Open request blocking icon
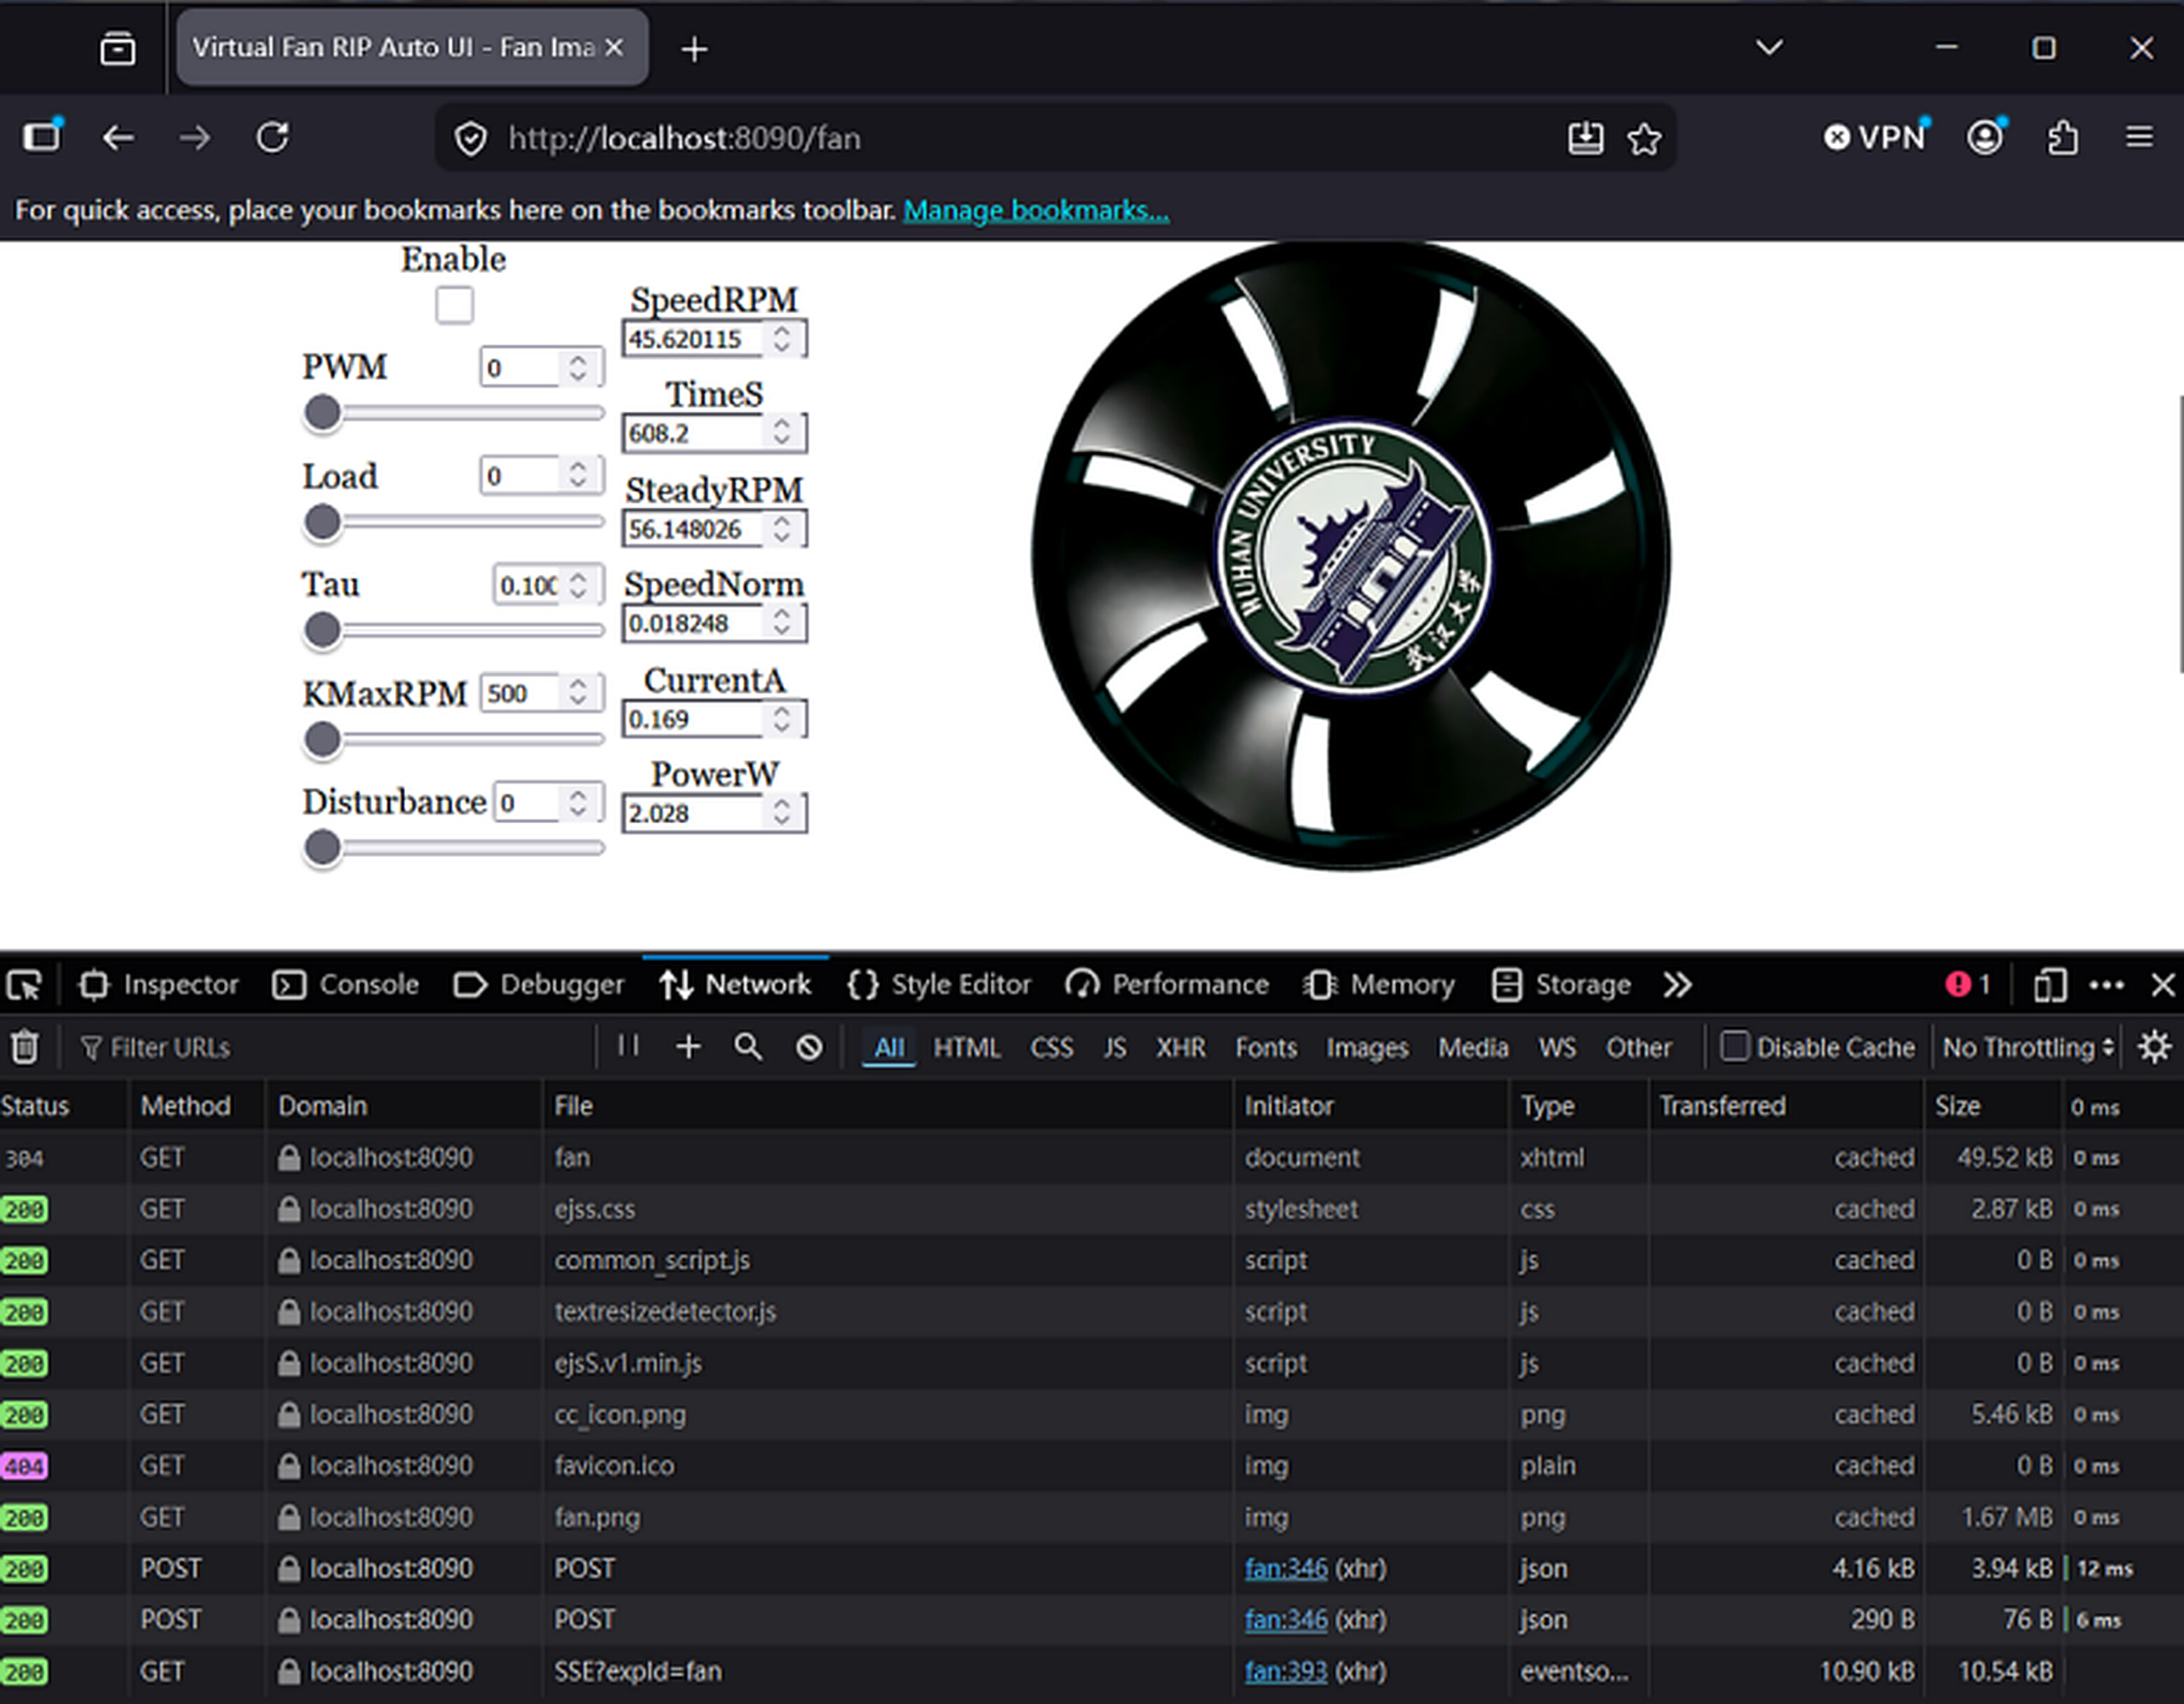2184x1704 pixels. tap(809, 1047)
